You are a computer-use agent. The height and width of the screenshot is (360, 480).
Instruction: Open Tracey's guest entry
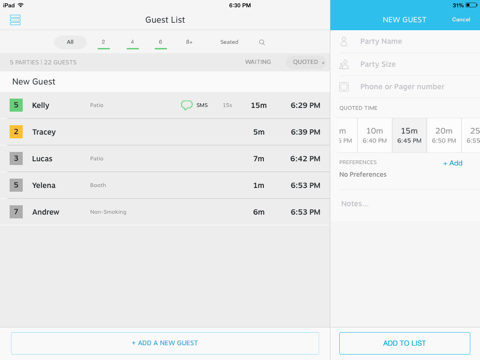pyautogui.click(x=165, y=132)
